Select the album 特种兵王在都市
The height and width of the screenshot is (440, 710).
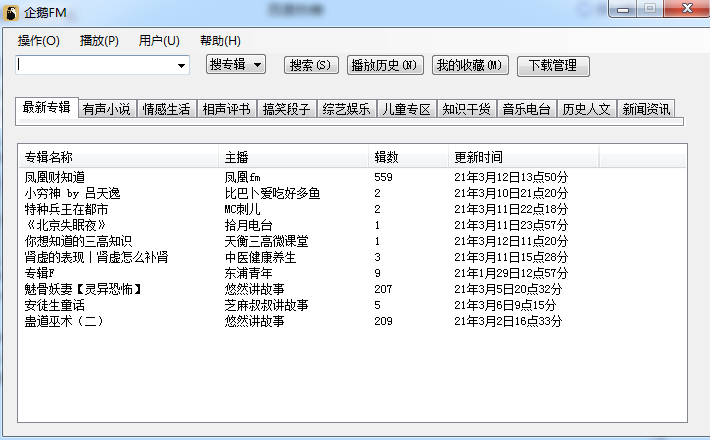[x=67, y=209]
